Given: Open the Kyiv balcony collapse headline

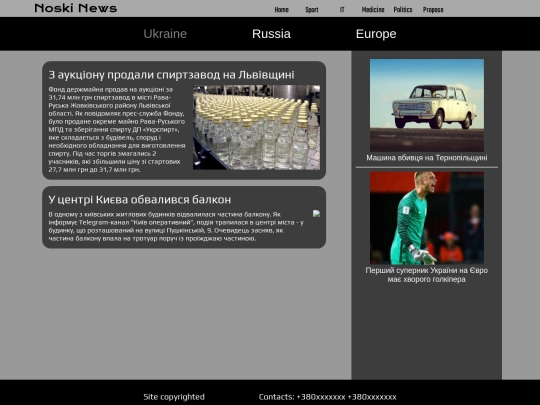Looking at the screenshot, I should pyautogui.click(x=139, y=199).
